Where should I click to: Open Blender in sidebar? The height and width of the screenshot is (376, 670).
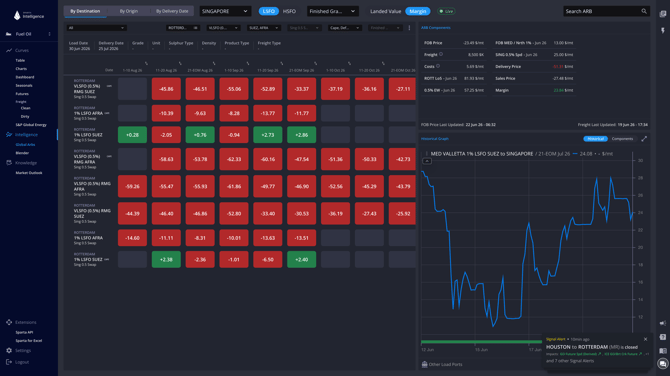(22, 153)
